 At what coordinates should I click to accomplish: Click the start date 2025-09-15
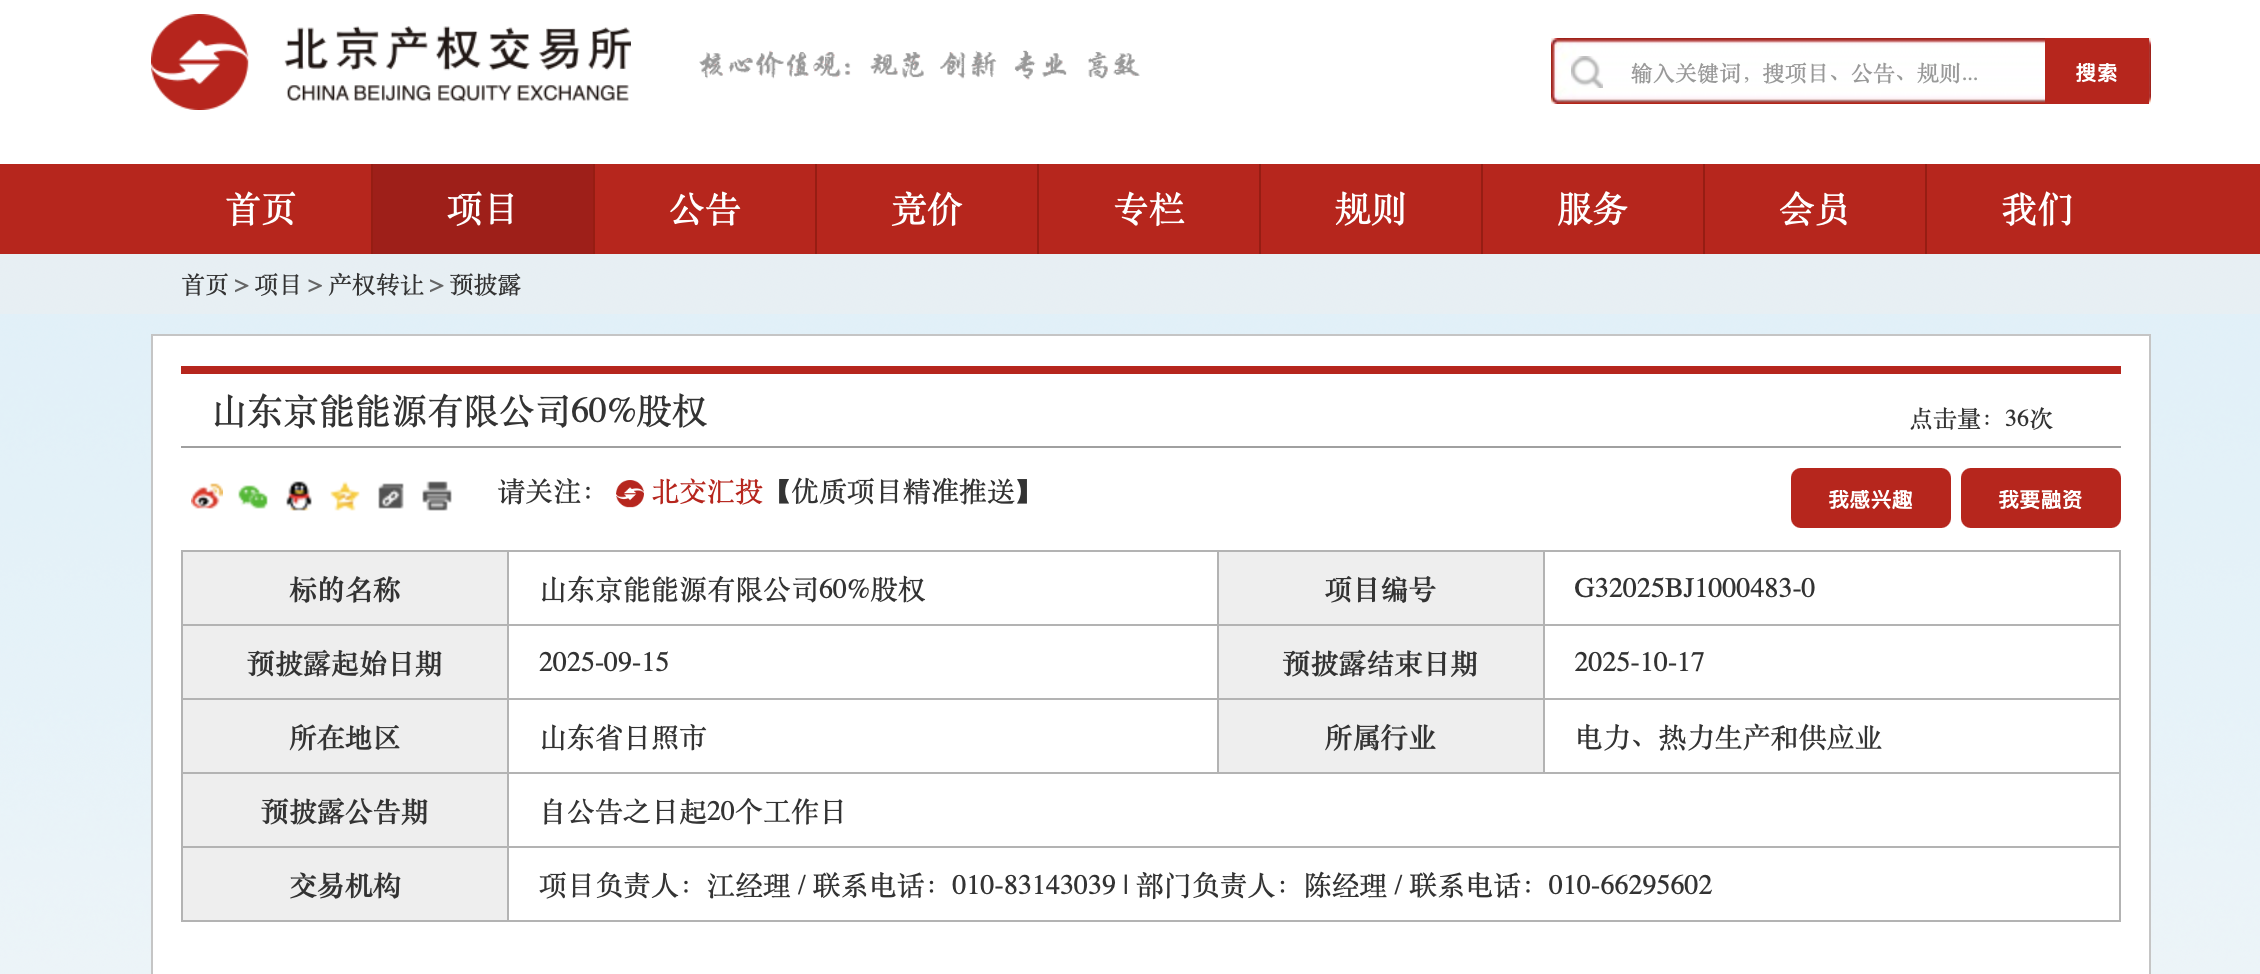[x=604, y=662]
